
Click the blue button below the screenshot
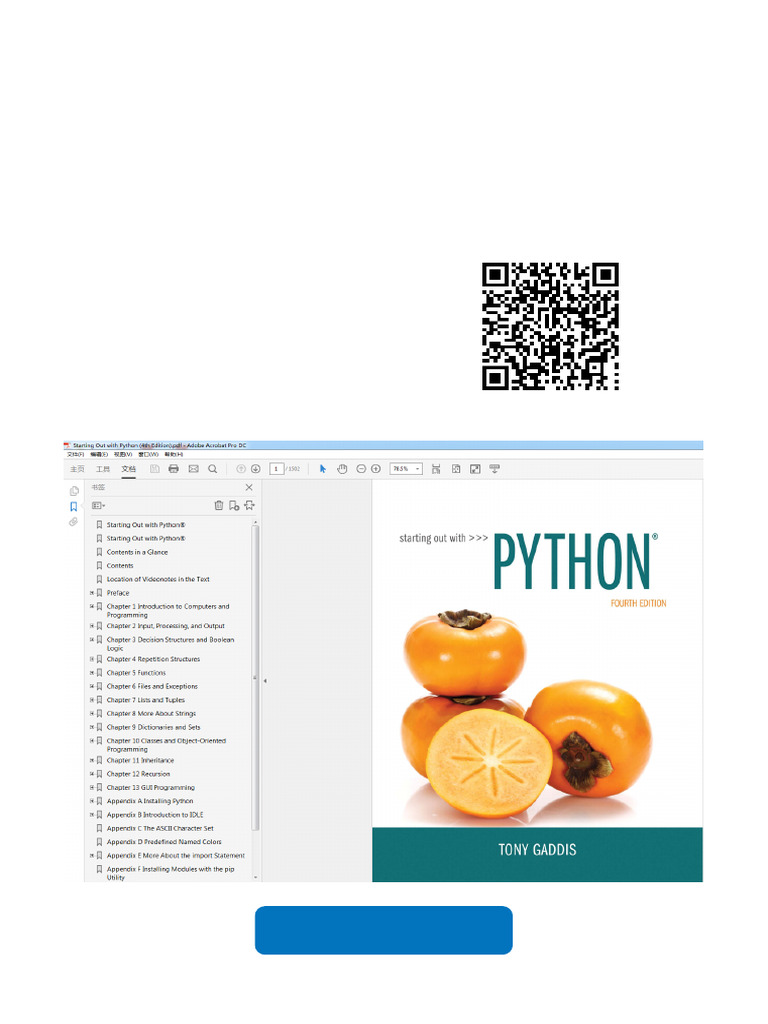tap(384, 930)
